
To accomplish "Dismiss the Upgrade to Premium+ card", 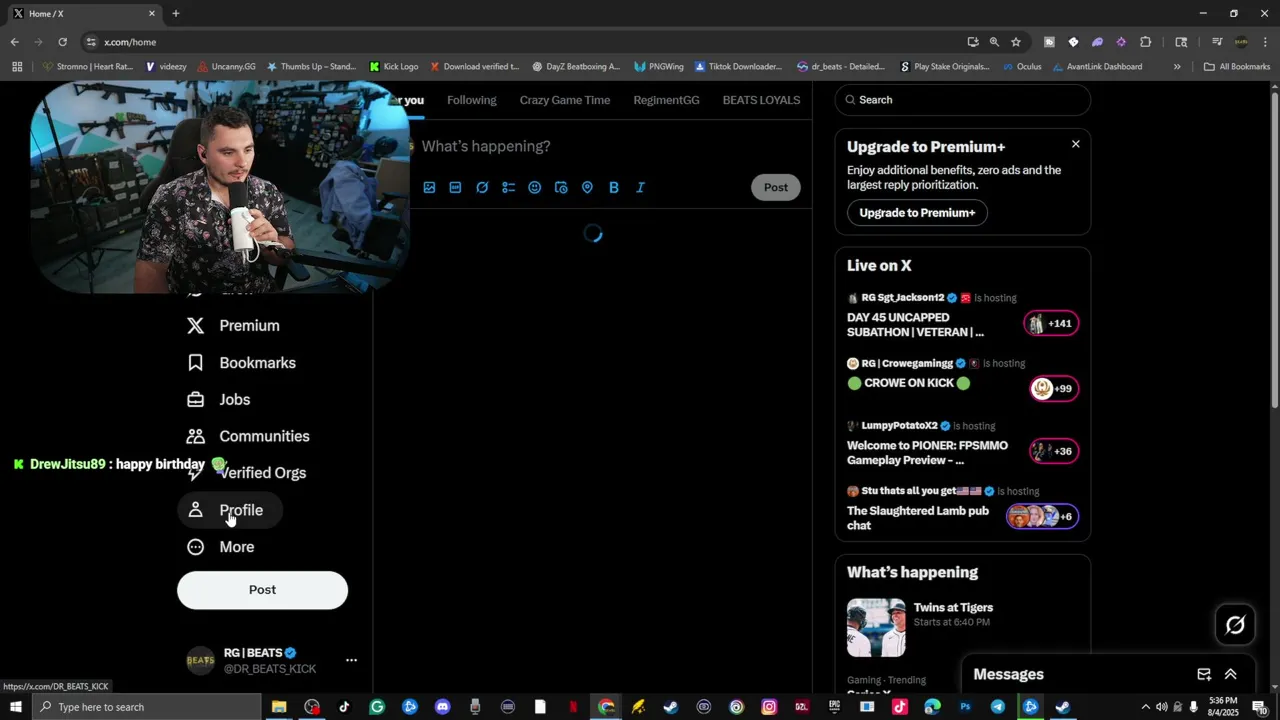I will tap(1076, 144).
